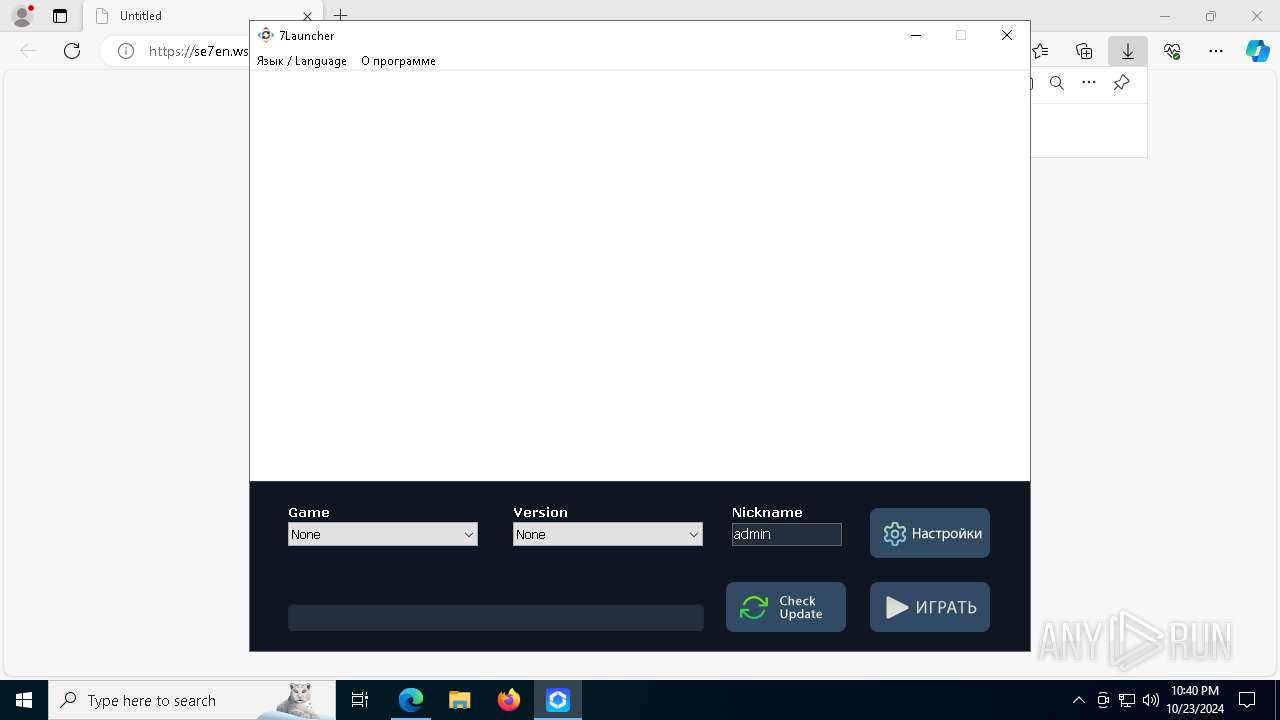The height and width of the screenshot is (720, 1280).
Task: Open Firefox from taskbar
Action: pos(509,700)
